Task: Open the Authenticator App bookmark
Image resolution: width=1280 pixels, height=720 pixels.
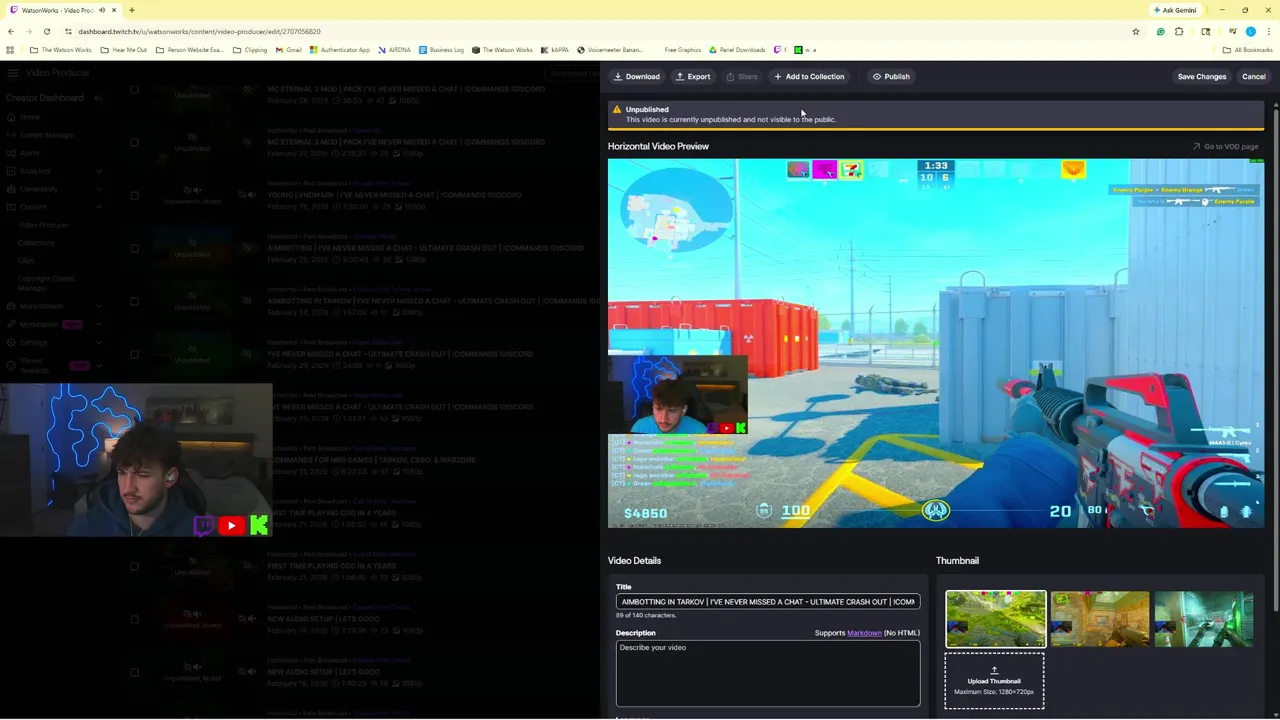Action: coord(340,50)
